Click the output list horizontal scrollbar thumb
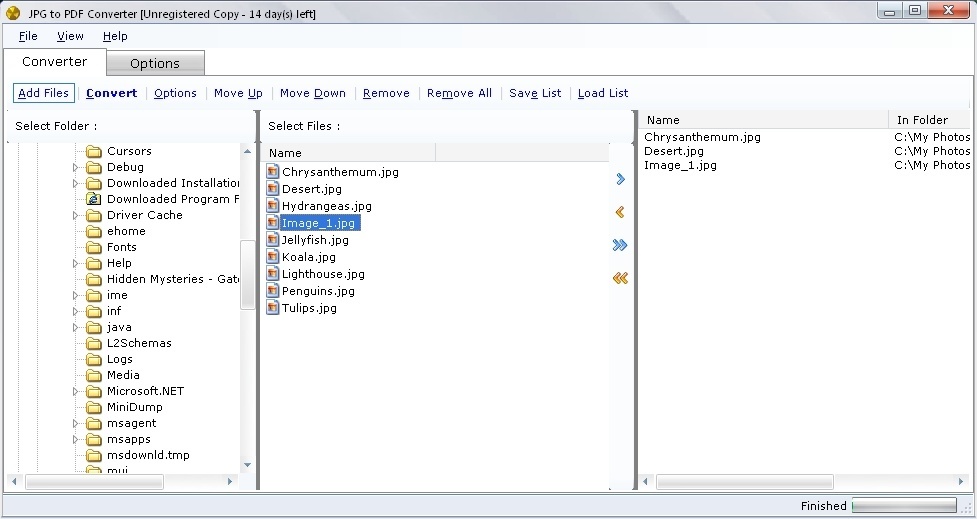 [x=745, y=482]
